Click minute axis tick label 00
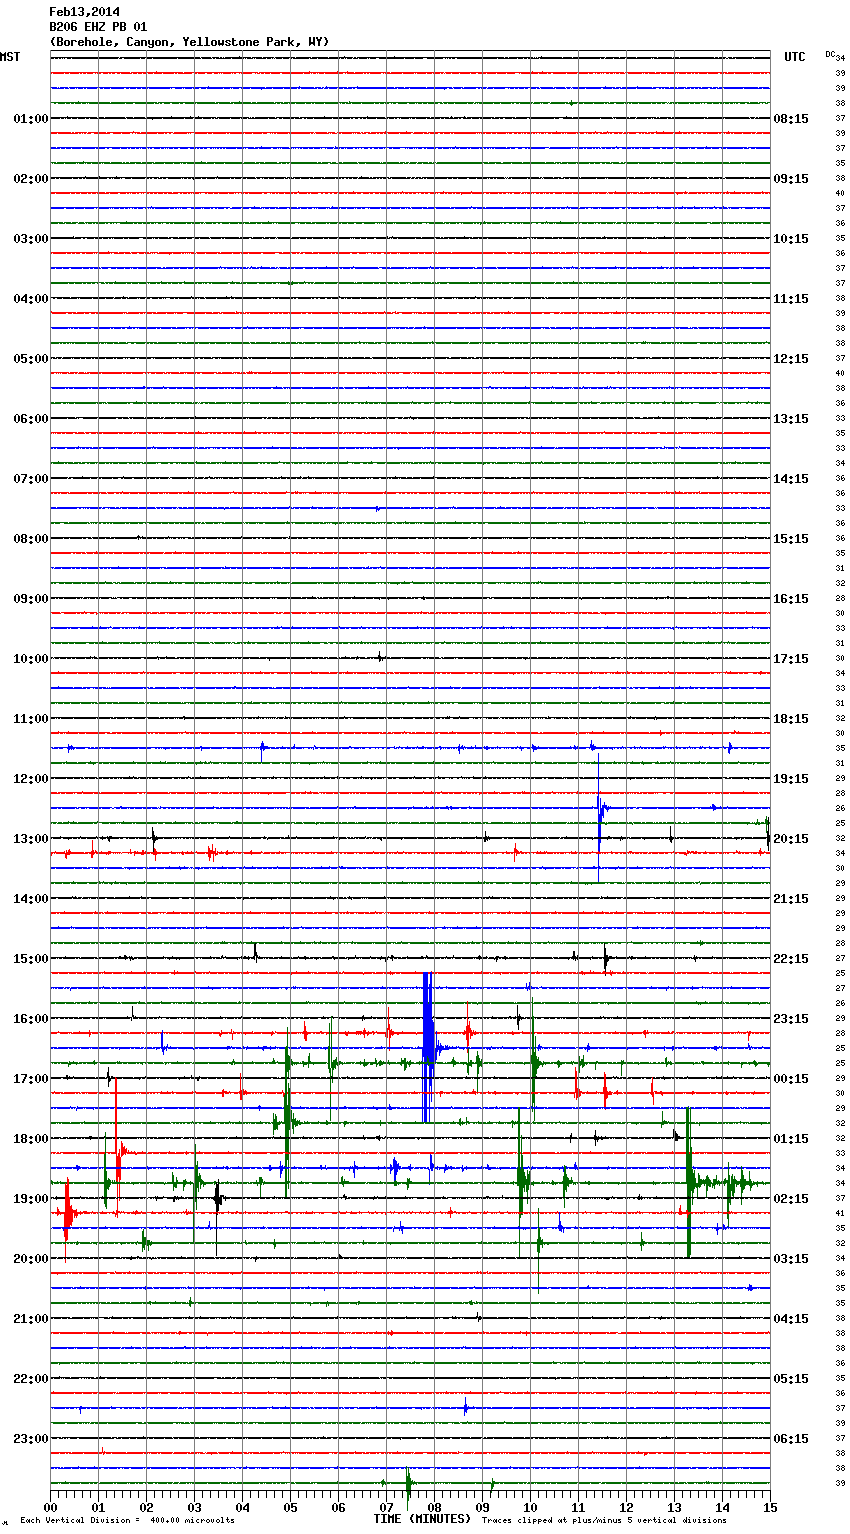The width and height of the screenshot is (850, 1534). pos(51,1507)
